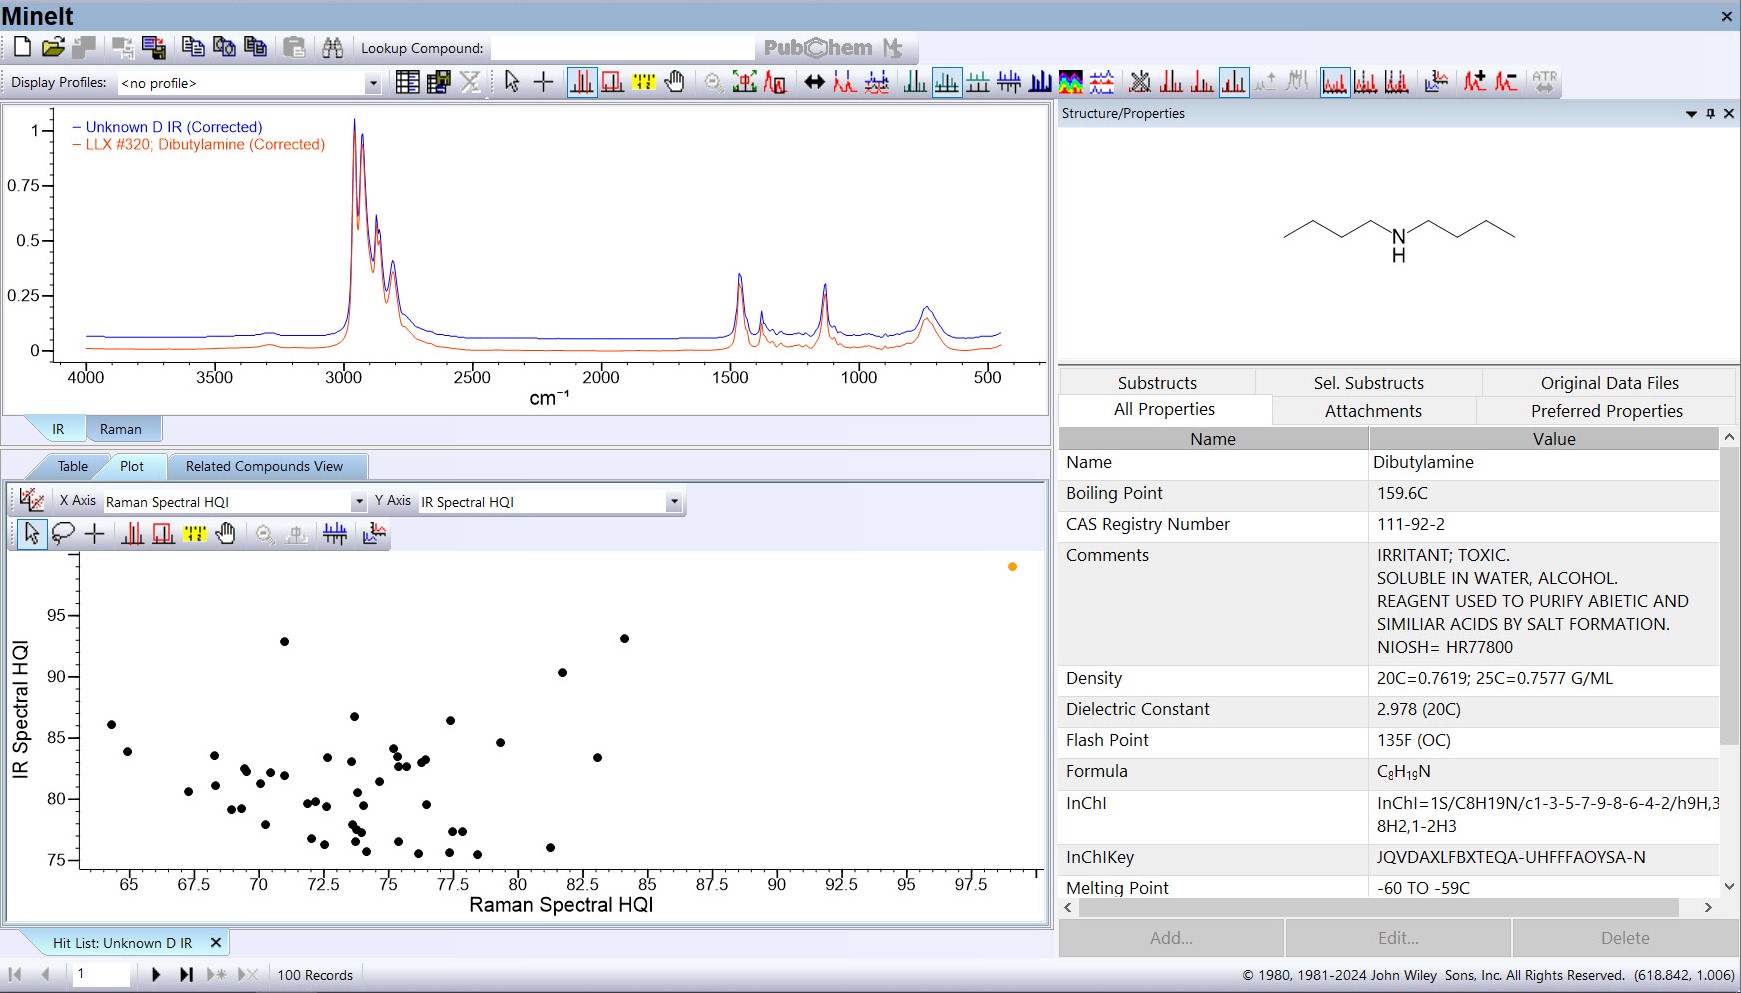Click the next record navigation arrow
This screenshot has width=1741, height=993.
click(155, 974)
